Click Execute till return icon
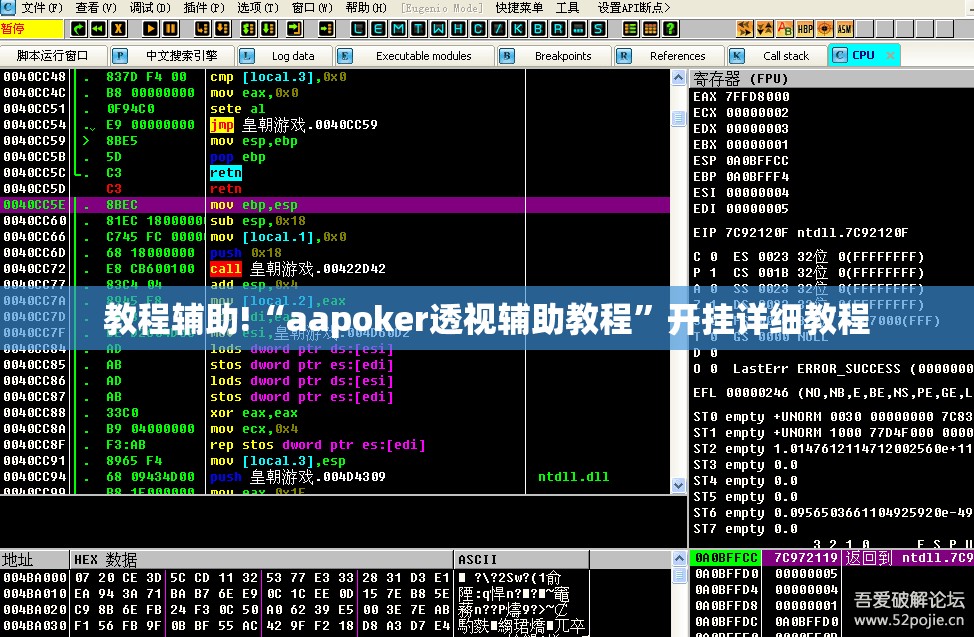 294,29
